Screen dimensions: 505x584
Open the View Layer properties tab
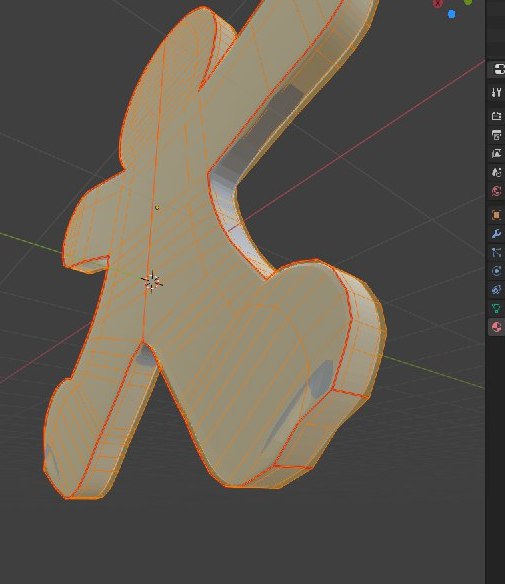(496, 153)
